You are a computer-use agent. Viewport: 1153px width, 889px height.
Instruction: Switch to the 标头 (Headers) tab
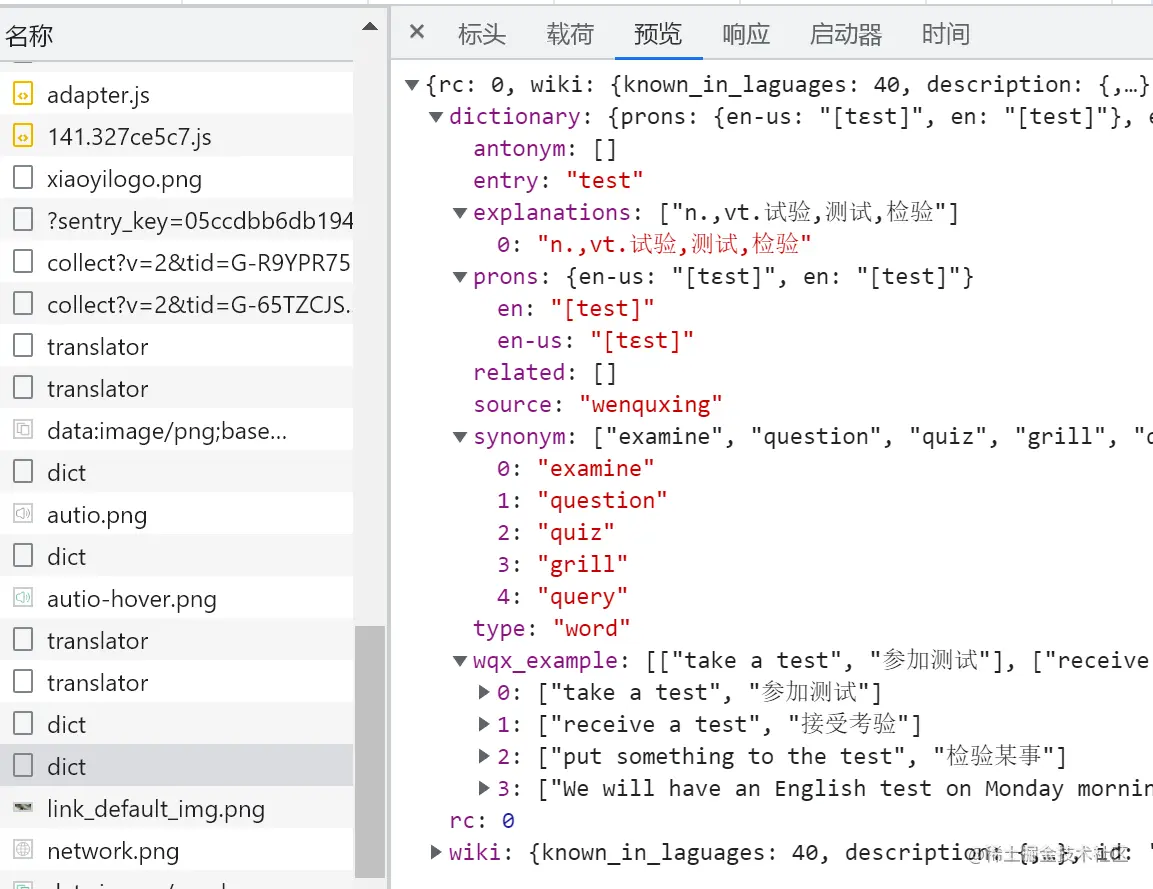(x=482, y=34)
